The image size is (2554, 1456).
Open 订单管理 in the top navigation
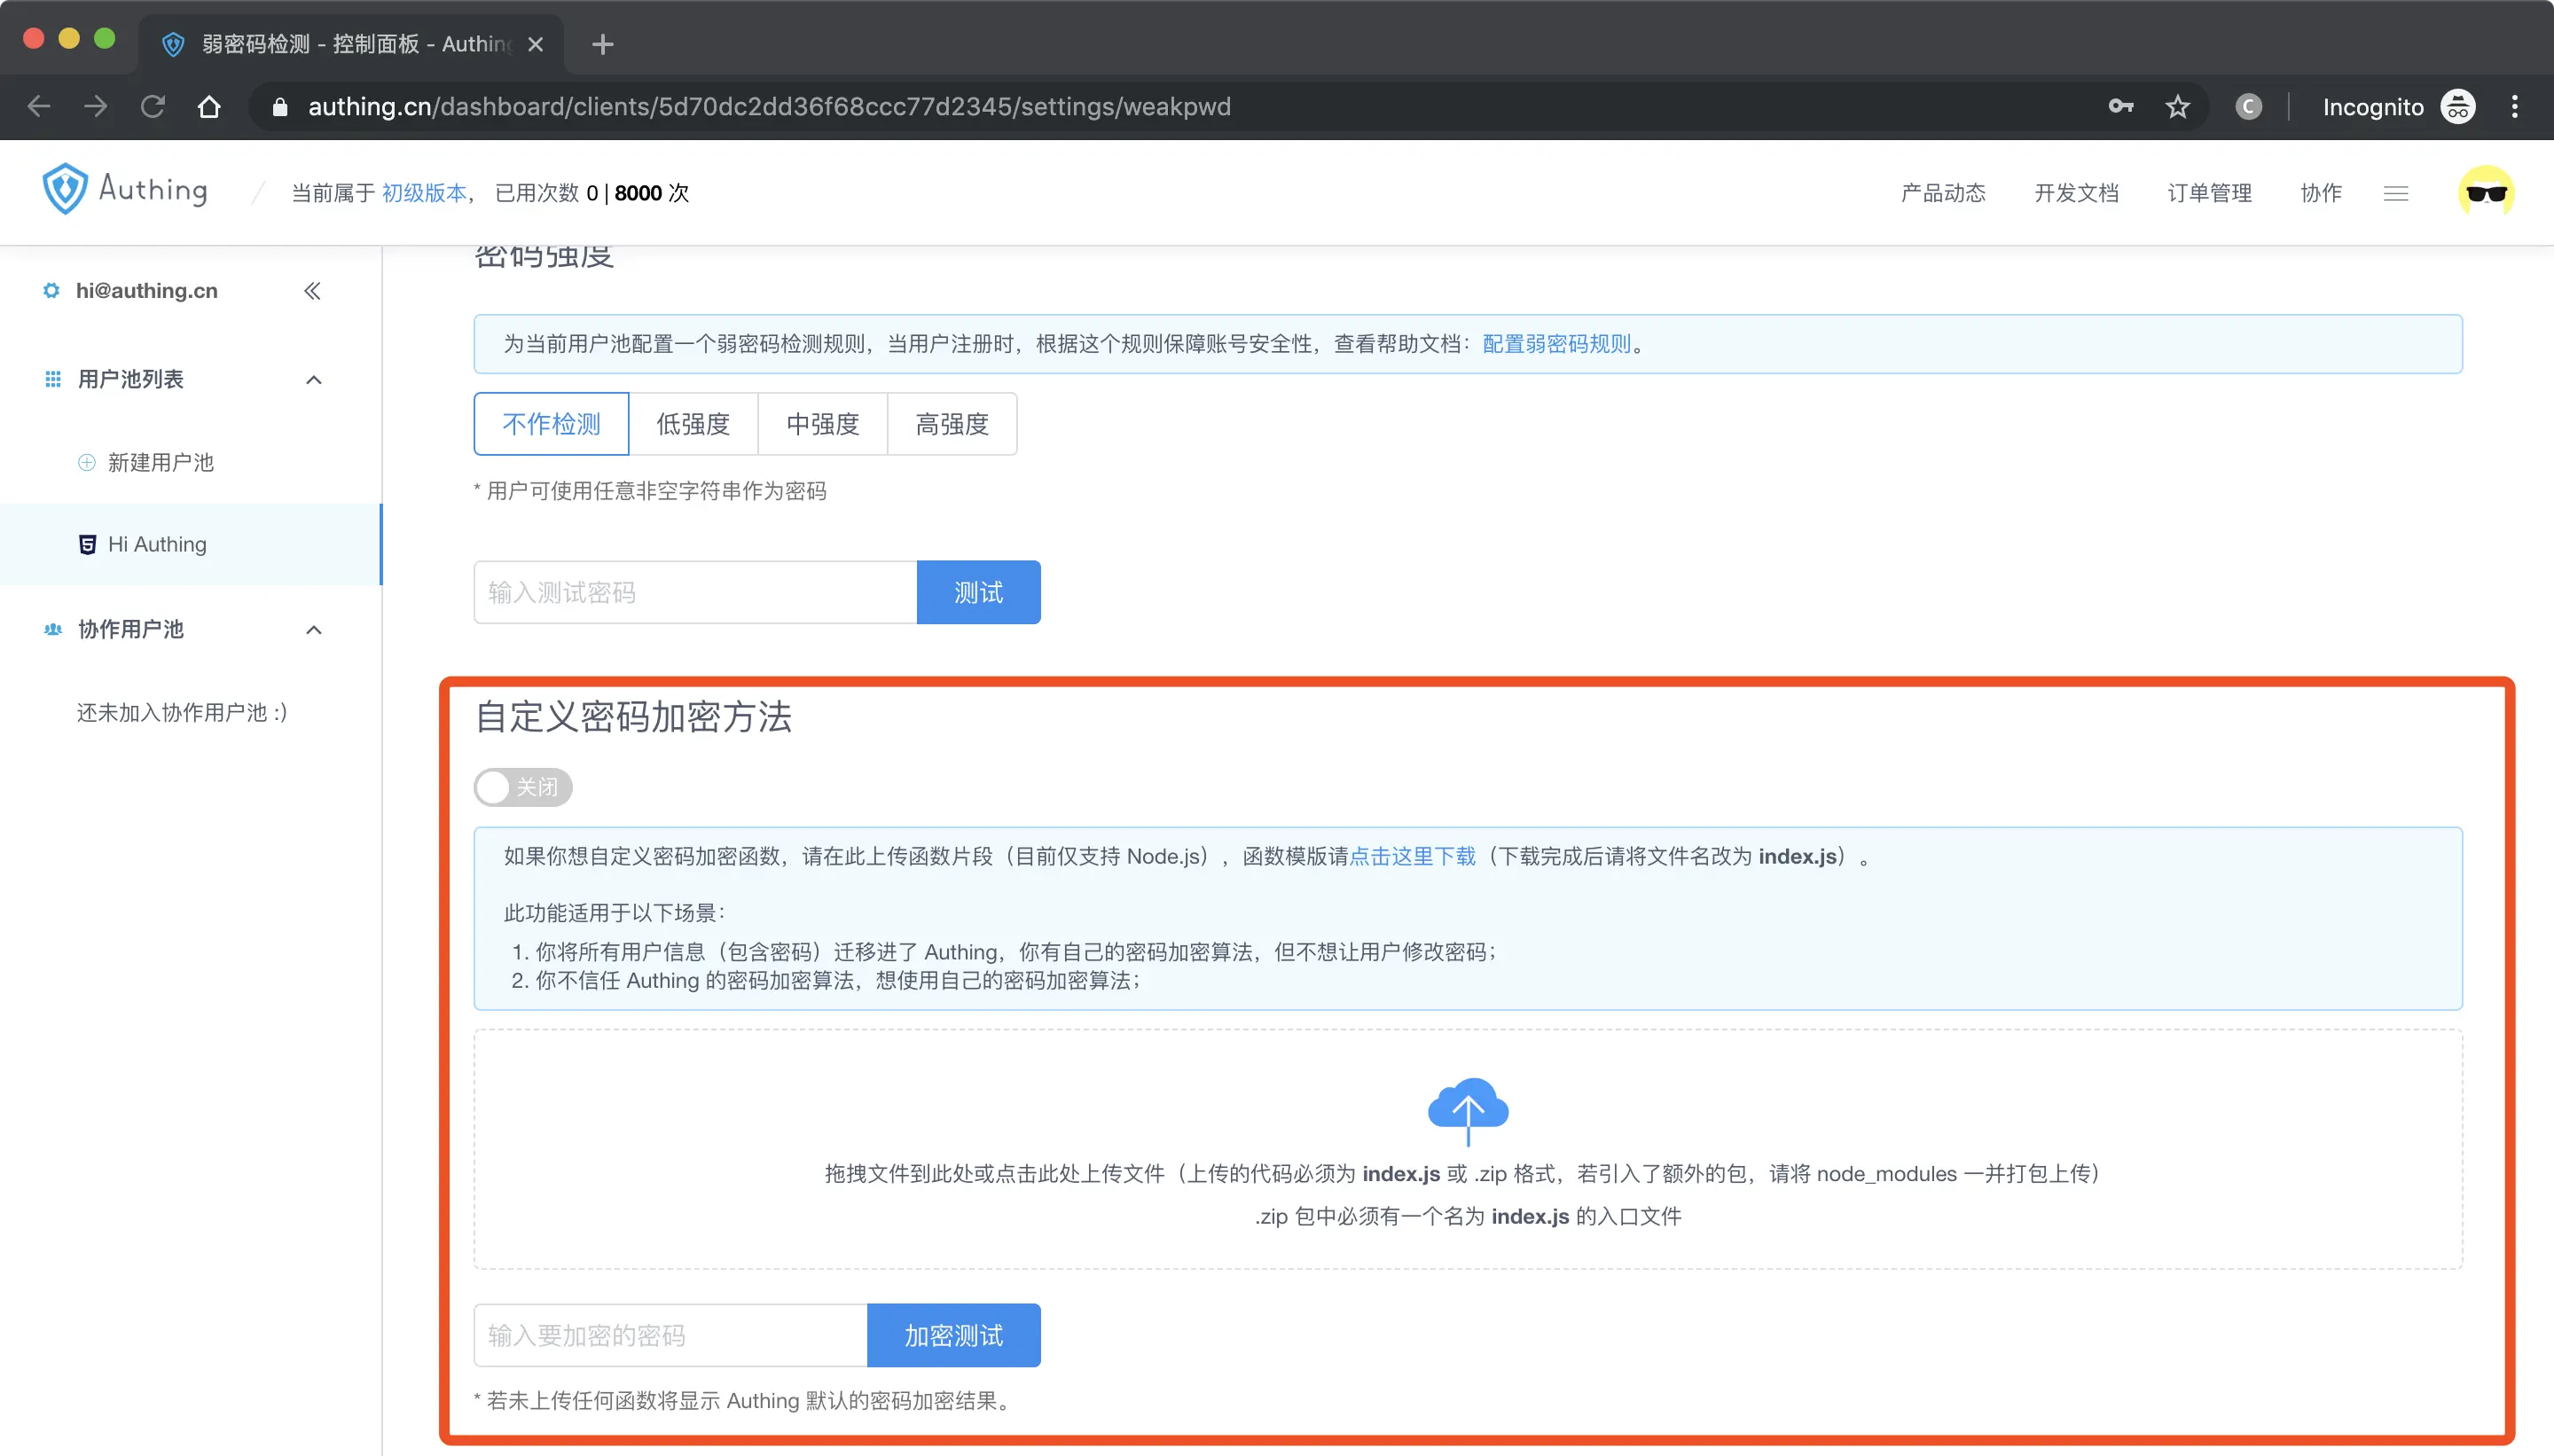(x=2209, y=193)
